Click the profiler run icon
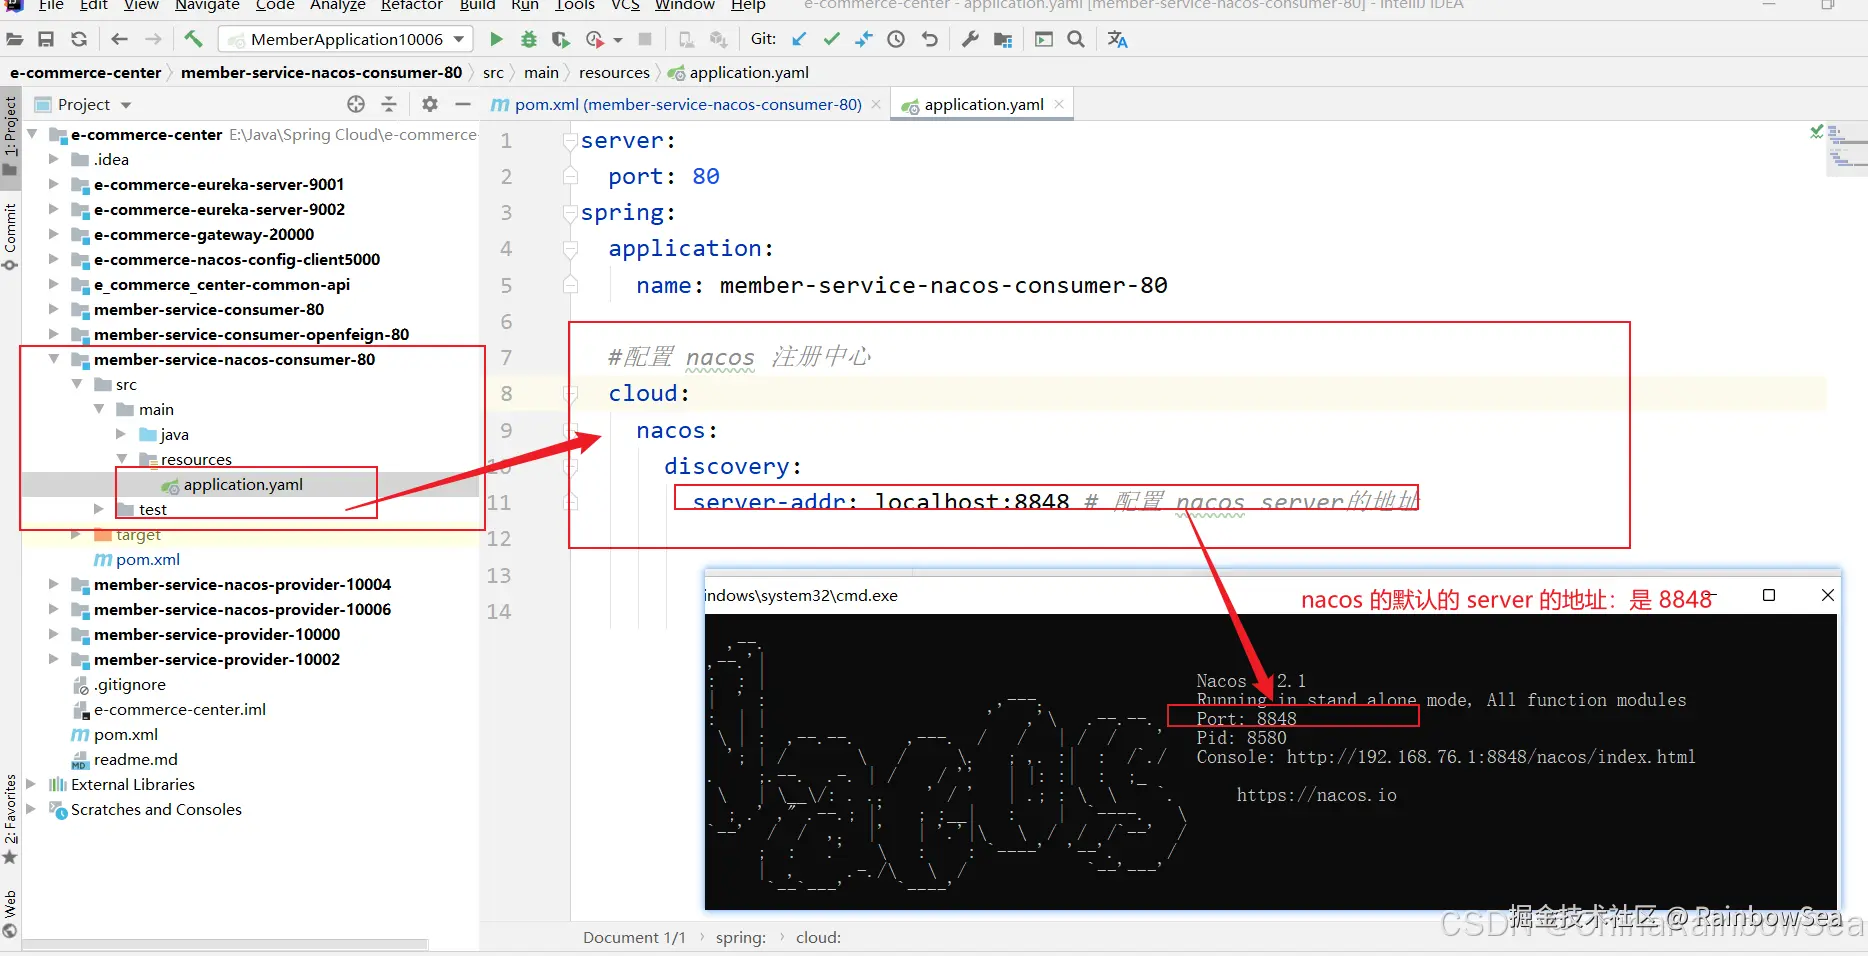 595,39
